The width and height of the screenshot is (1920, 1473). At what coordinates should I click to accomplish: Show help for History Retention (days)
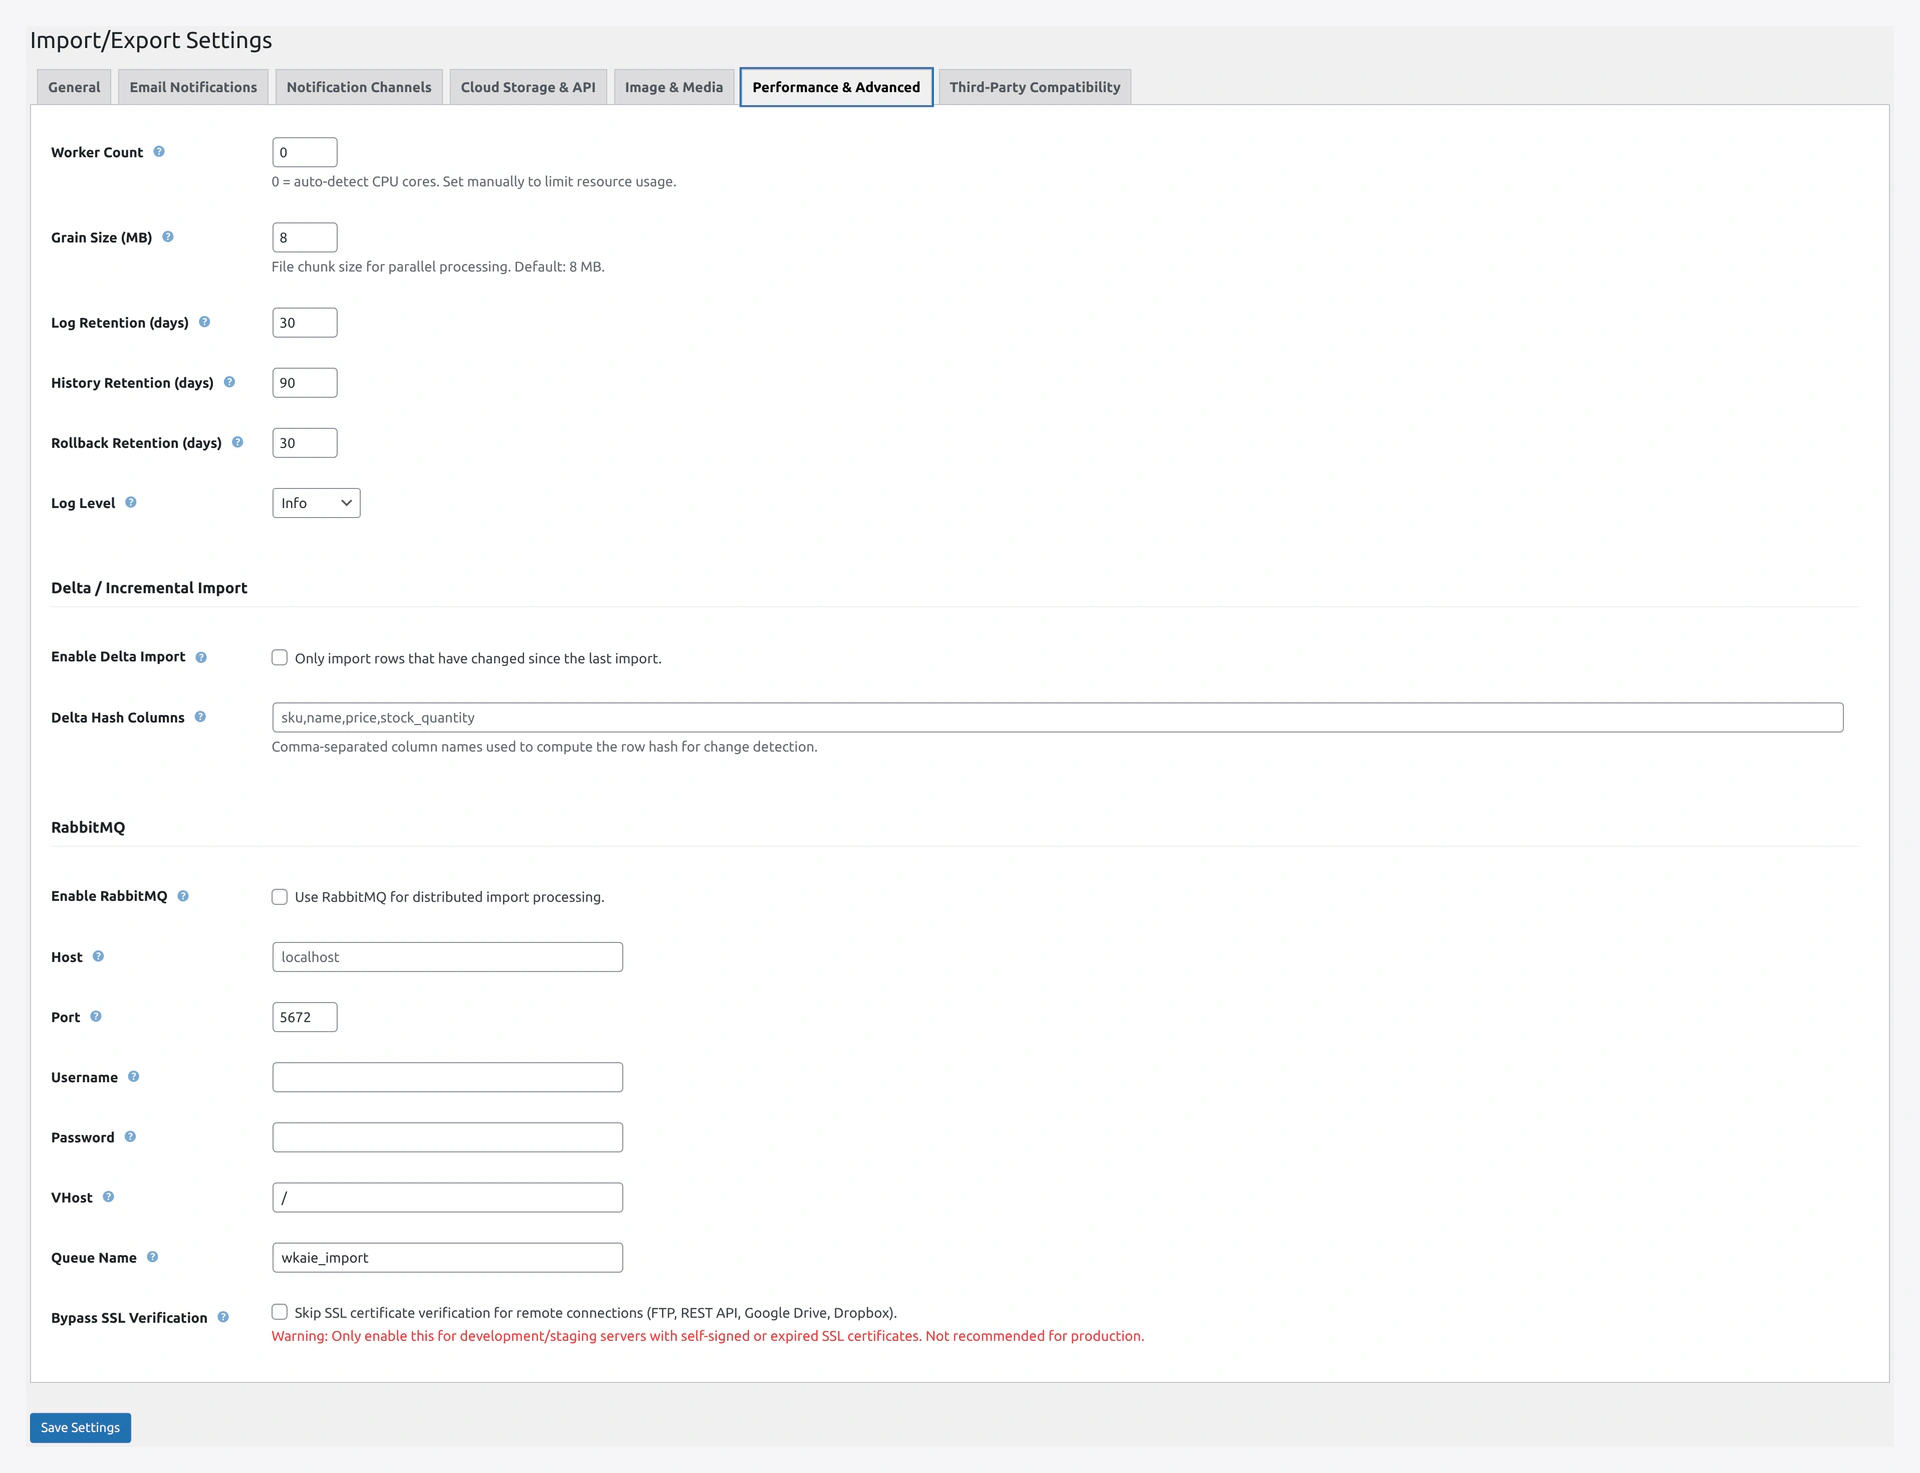pos(229,382)
